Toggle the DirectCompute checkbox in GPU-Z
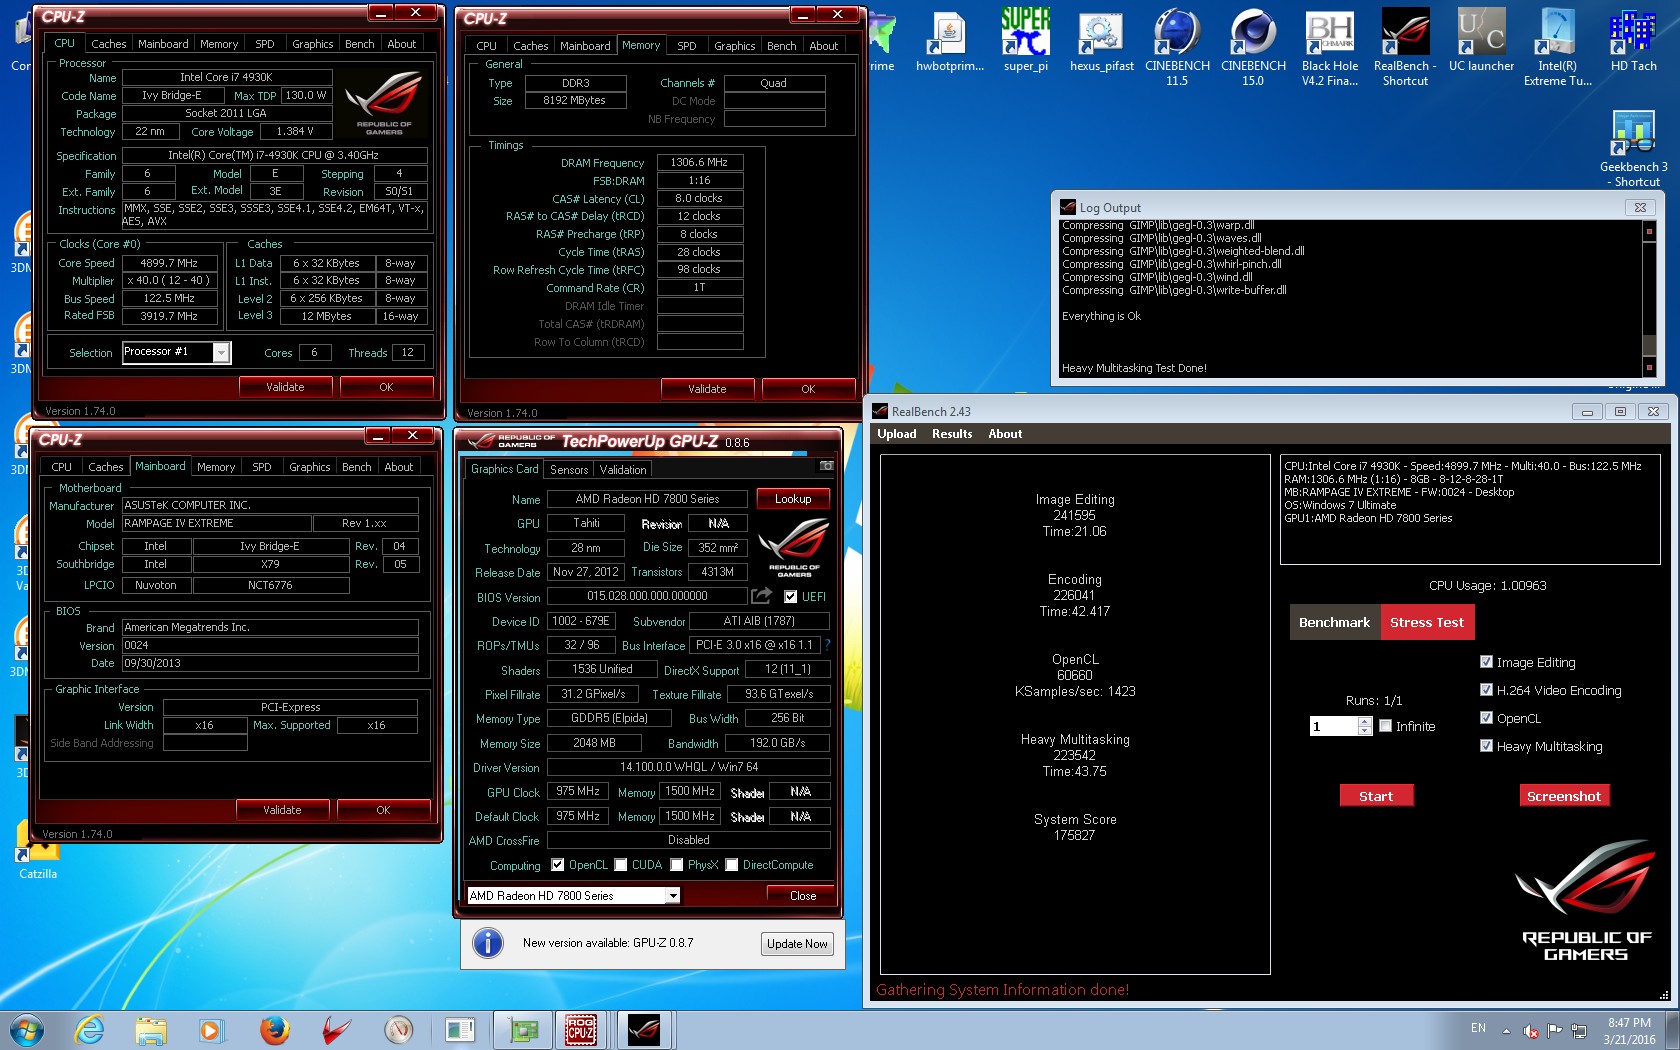 click(732, 865)
